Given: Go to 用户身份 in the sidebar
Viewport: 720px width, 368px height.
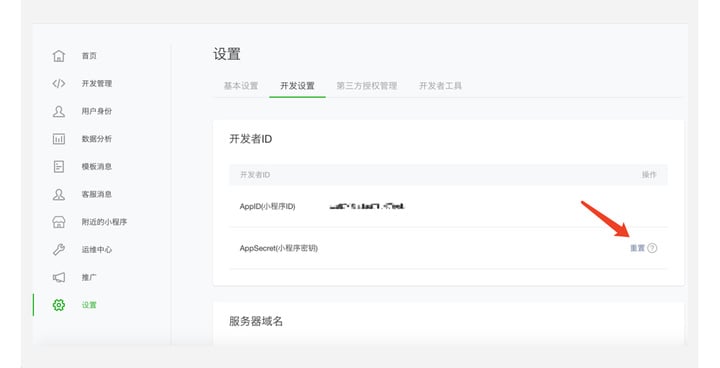Looking at the screenshot, I should point(97,111).
